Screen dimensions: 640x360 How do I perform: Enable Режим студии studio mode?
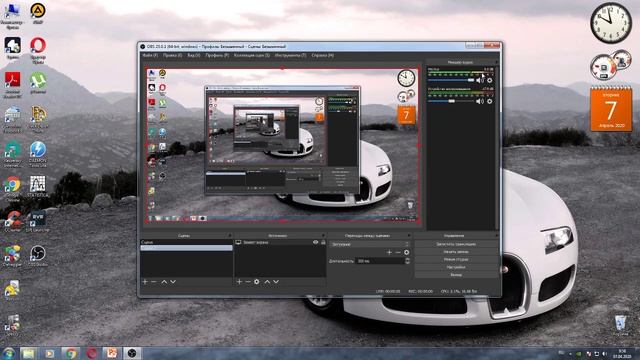click(456, 260)
